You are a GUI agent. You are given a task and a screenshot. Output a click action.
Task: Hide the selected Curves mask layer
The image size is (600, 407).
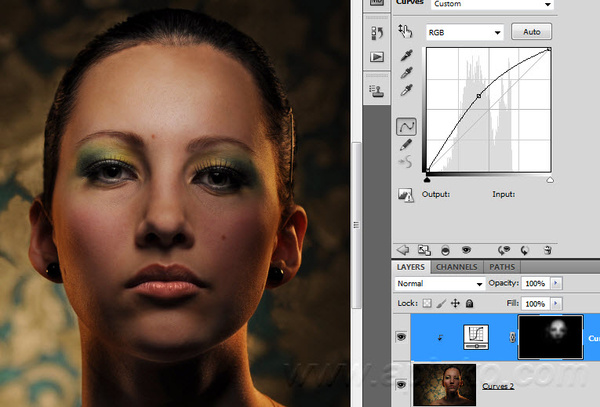click(x=401, y=337)
